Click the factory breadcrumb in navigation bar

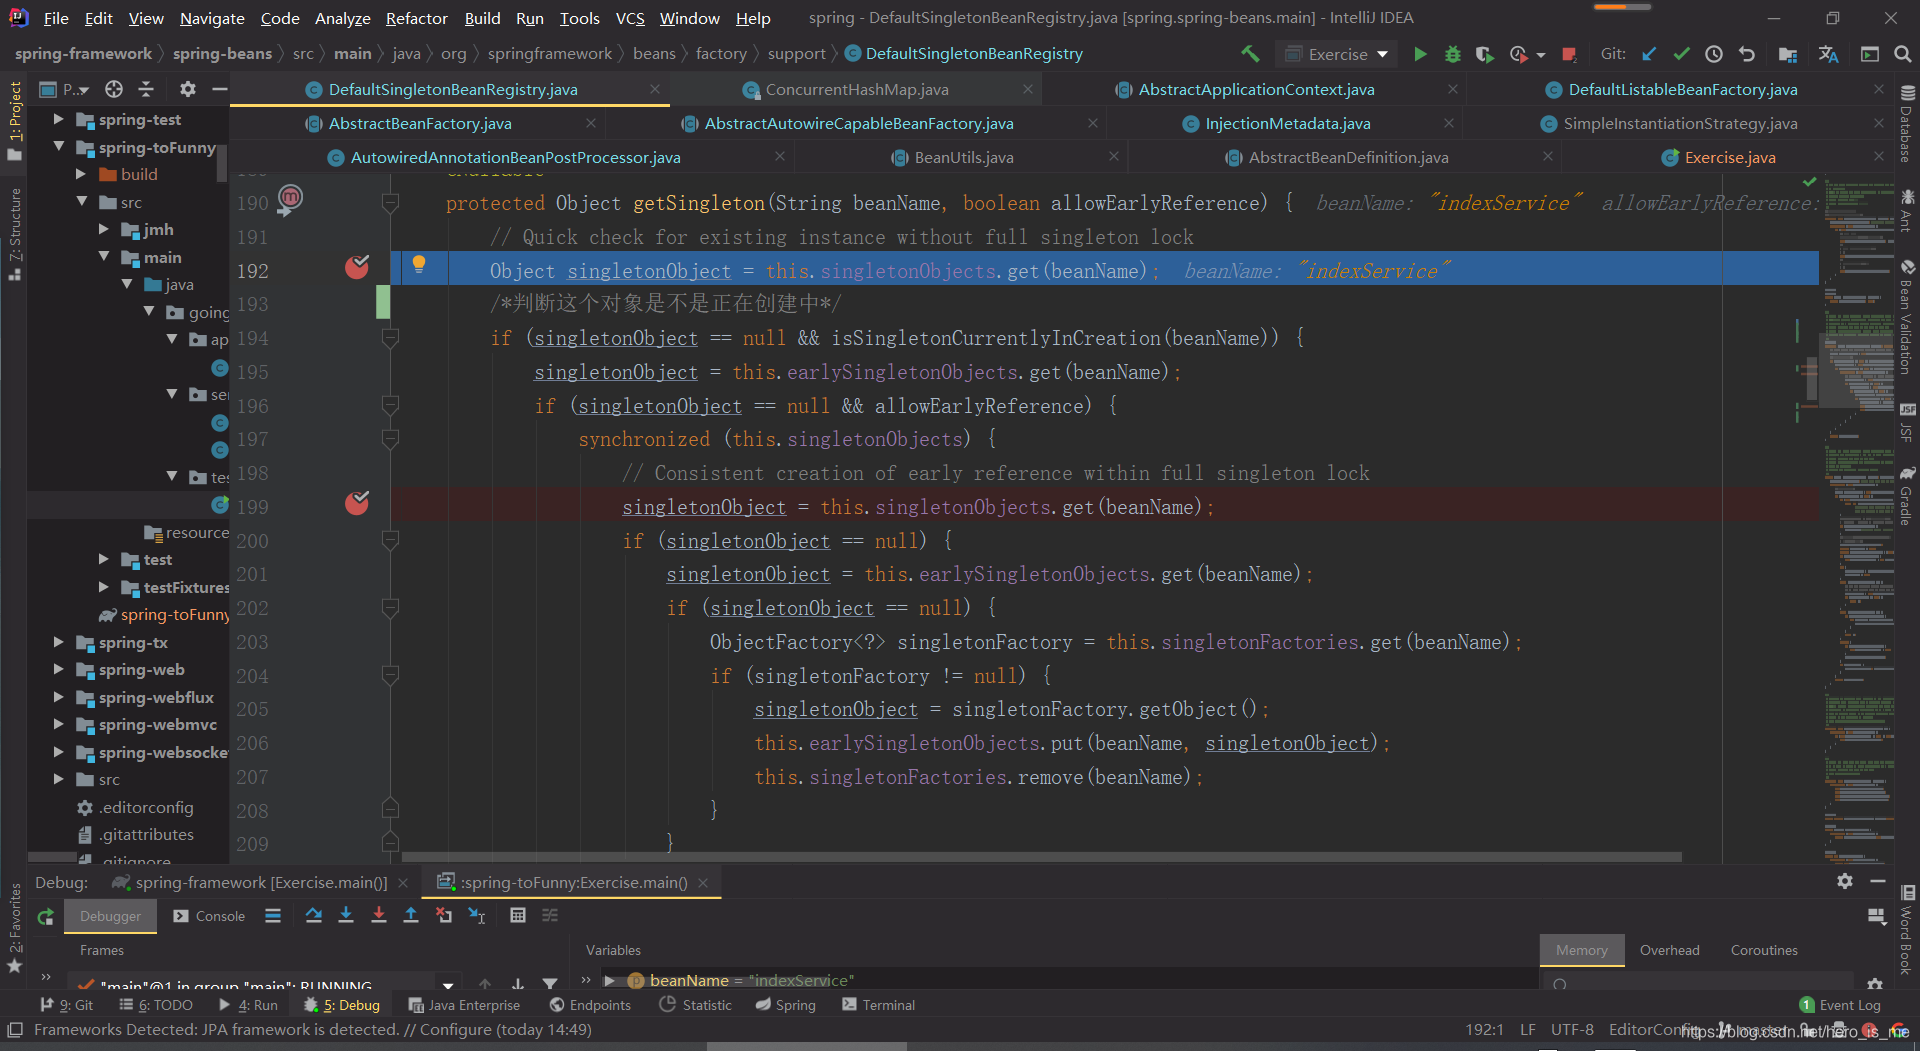click(x=721, y=54)
